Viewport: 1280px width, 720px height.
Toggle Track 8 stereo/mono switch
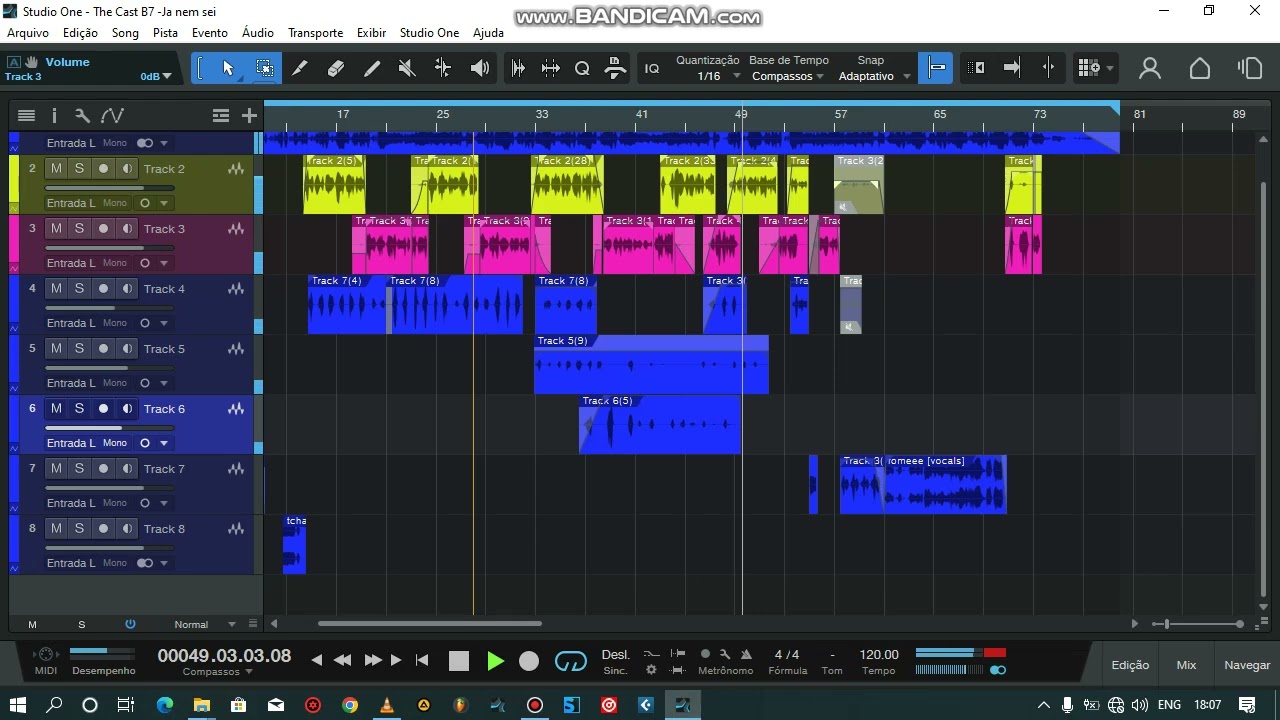[x=145, y=563]
